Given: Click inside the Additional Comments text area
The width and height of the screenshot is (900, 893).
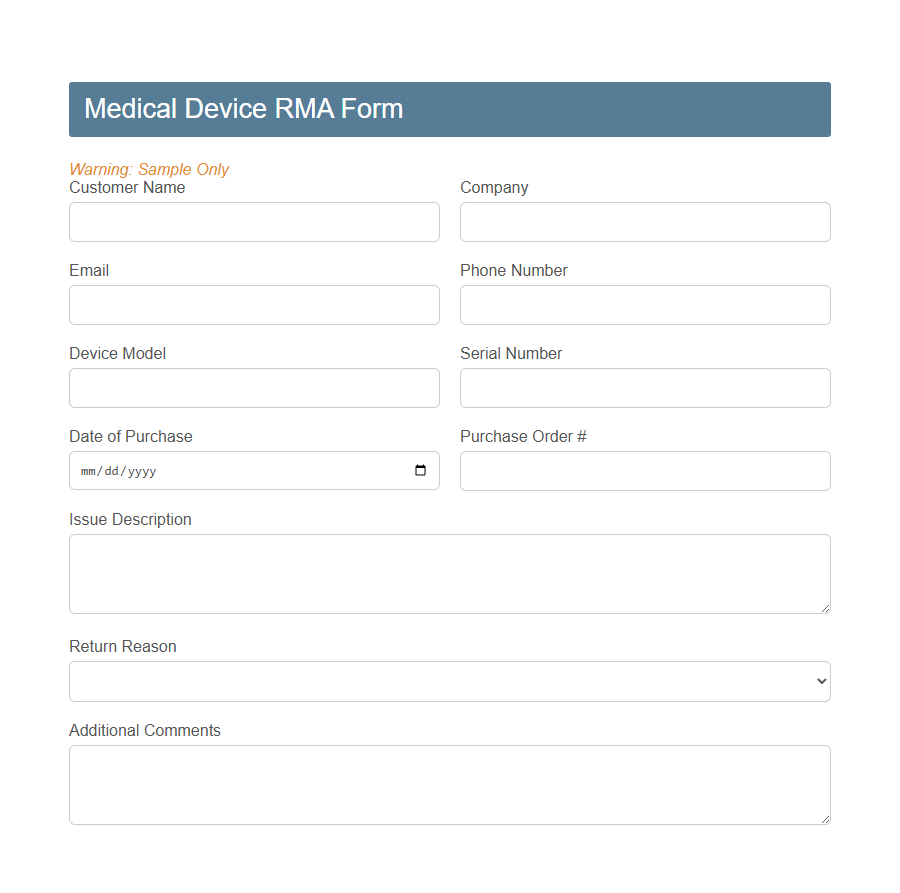Looking at the screenshot, I should pyautogui.click(x=450, y=784).
